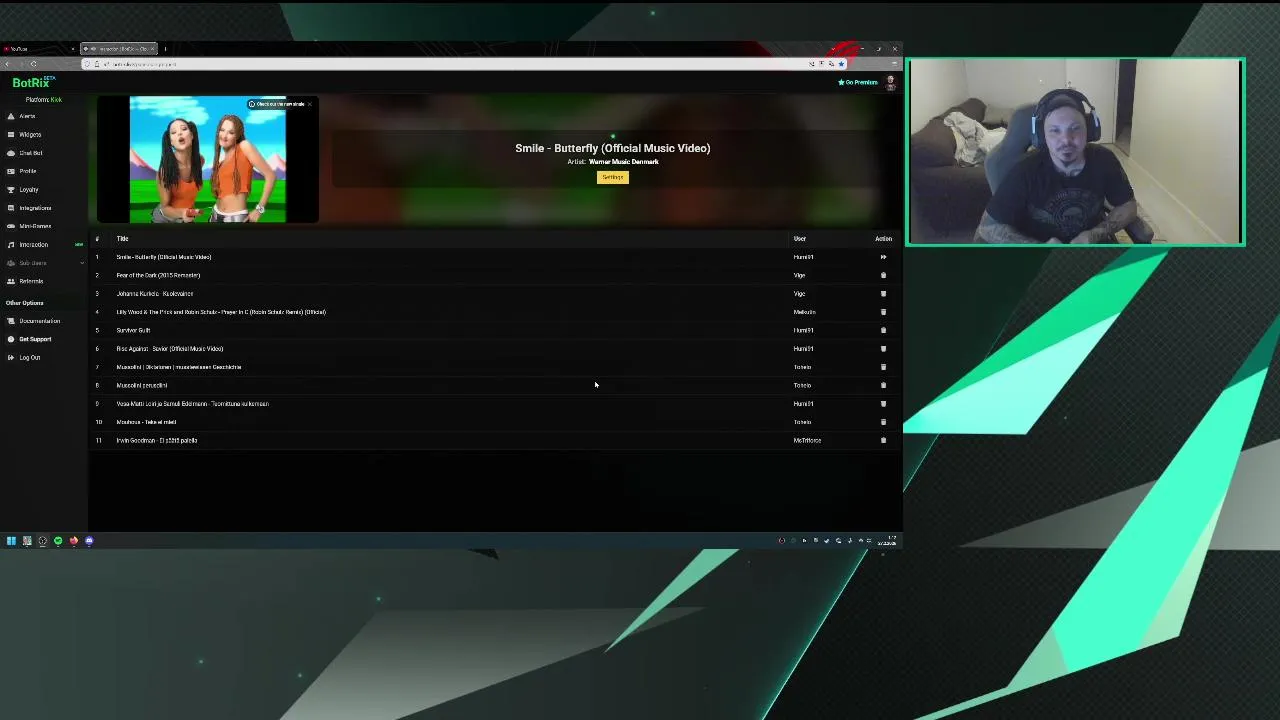
Task: Open the user avatar menu
Action: (x=890, y=83)
